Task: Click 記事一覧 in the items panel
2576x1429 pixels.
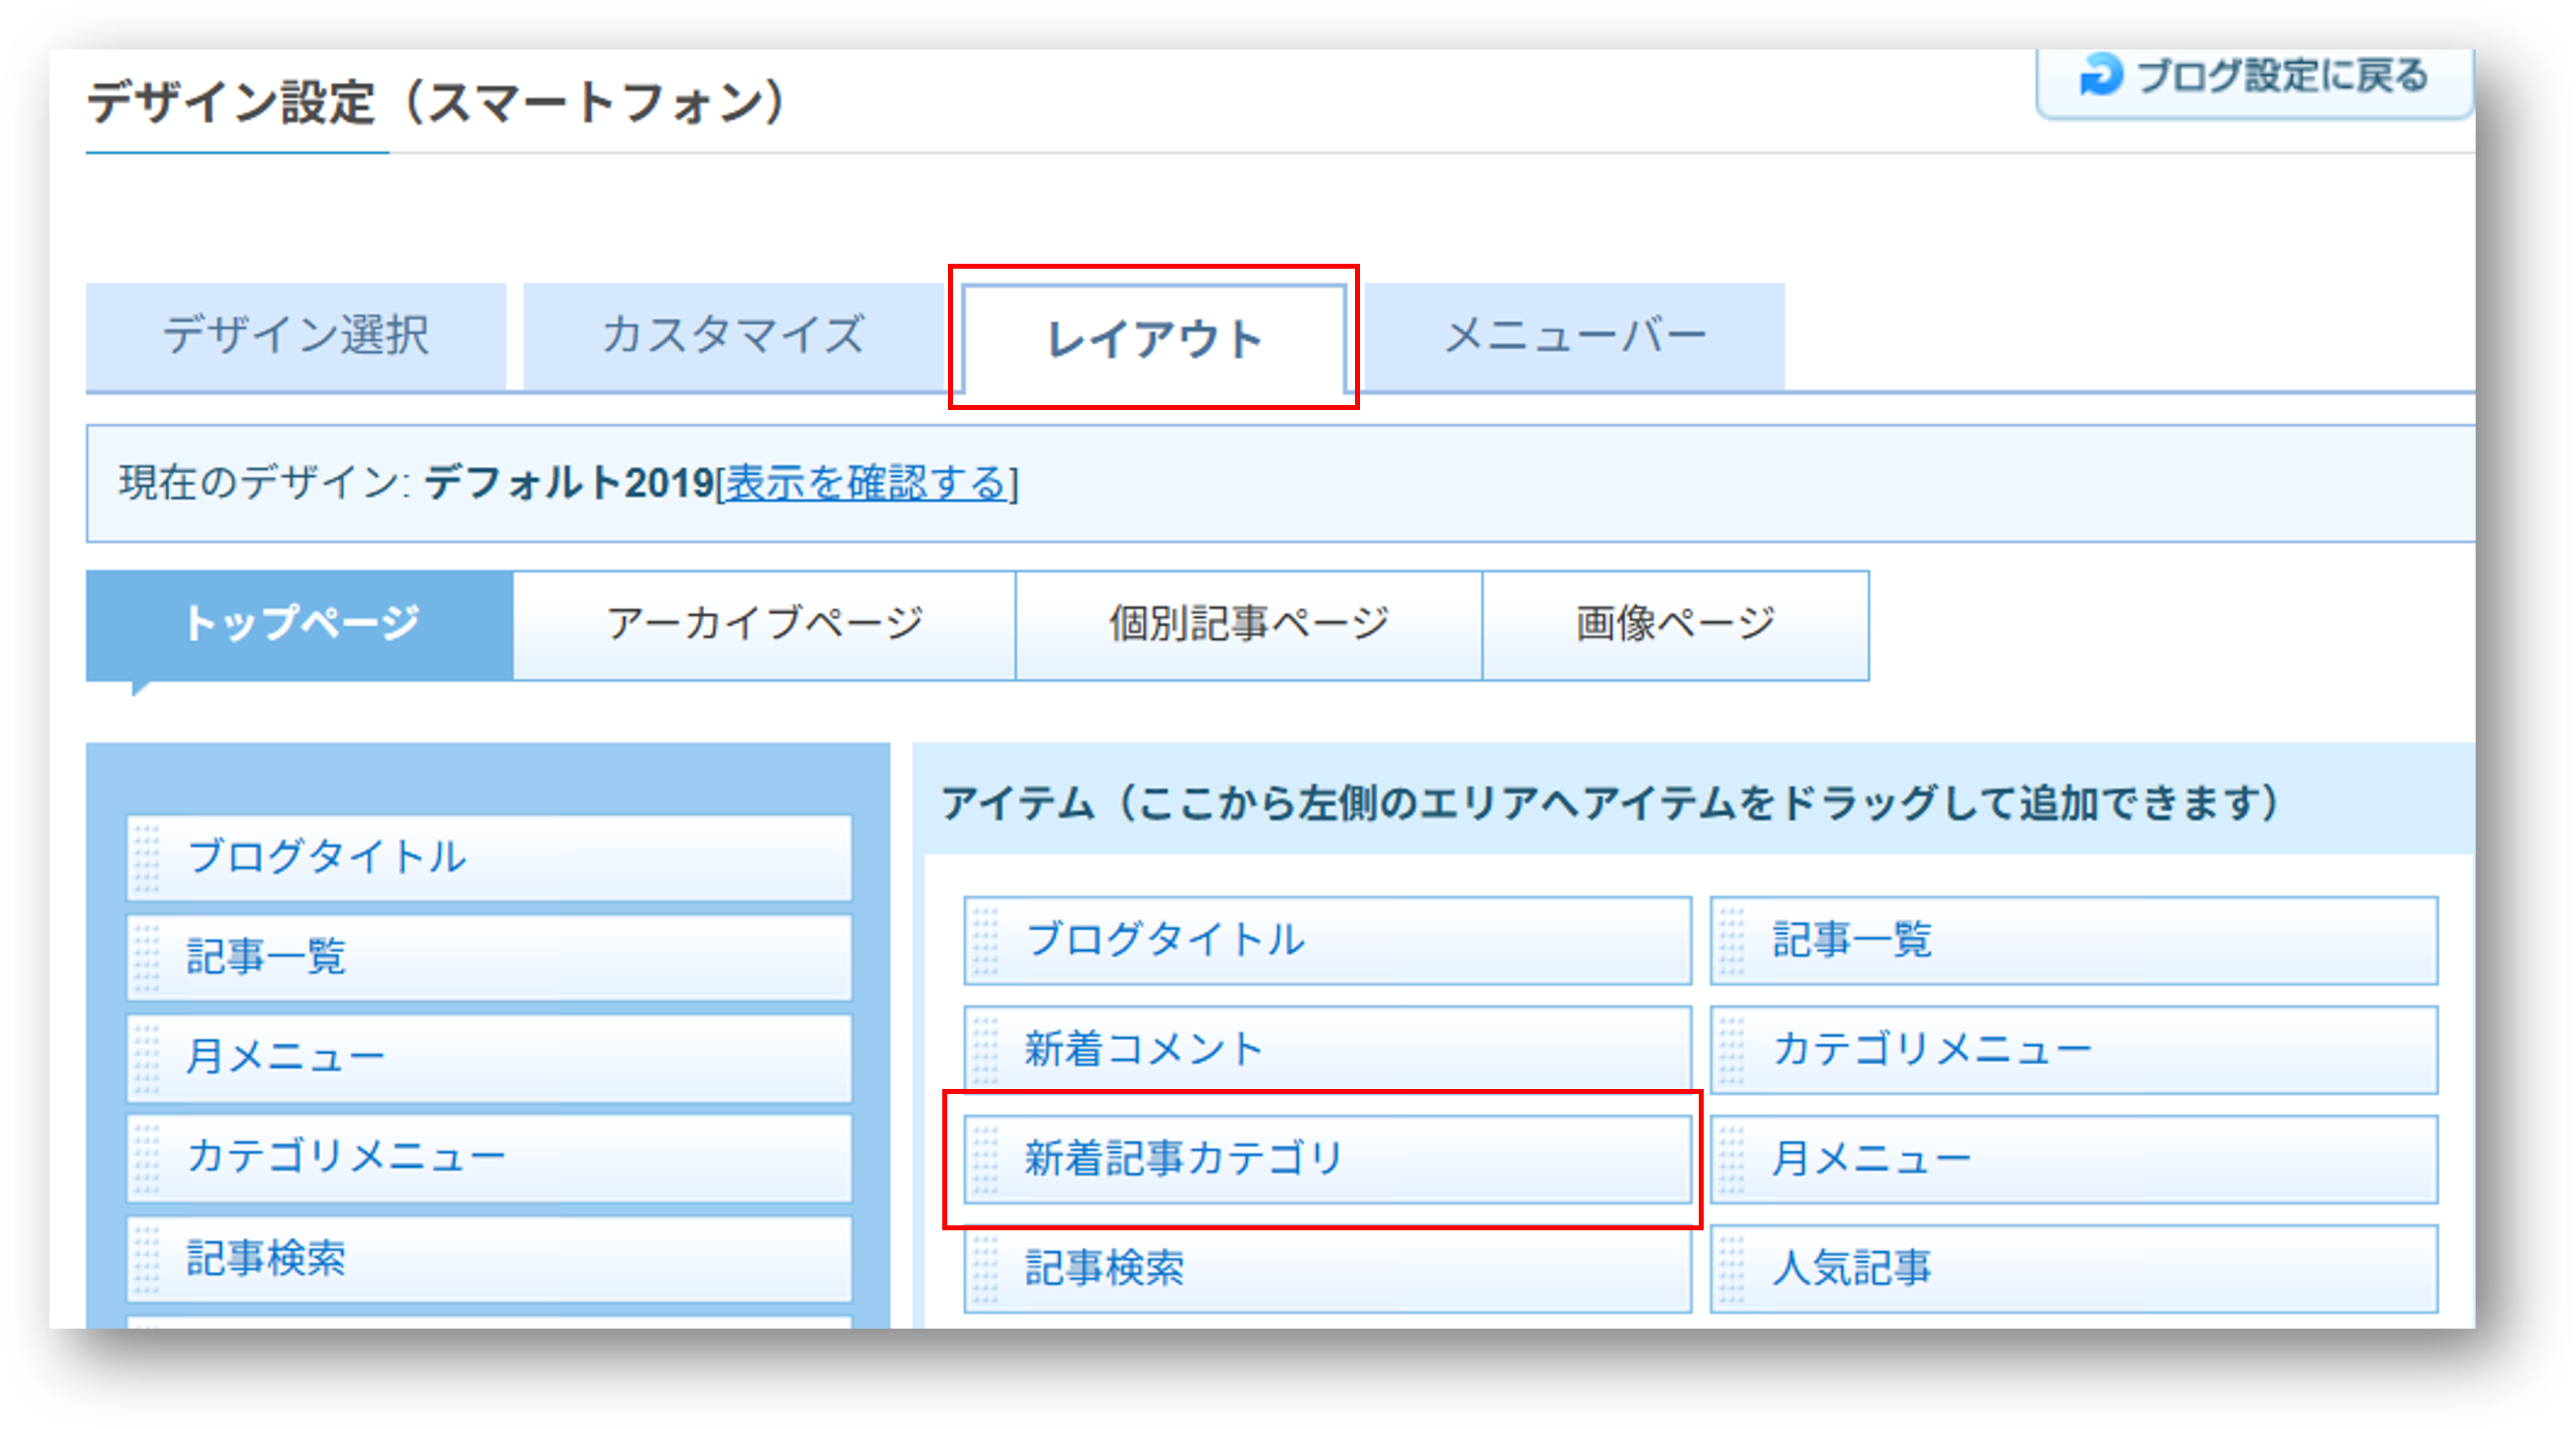Action: [x=2074, y=940]
